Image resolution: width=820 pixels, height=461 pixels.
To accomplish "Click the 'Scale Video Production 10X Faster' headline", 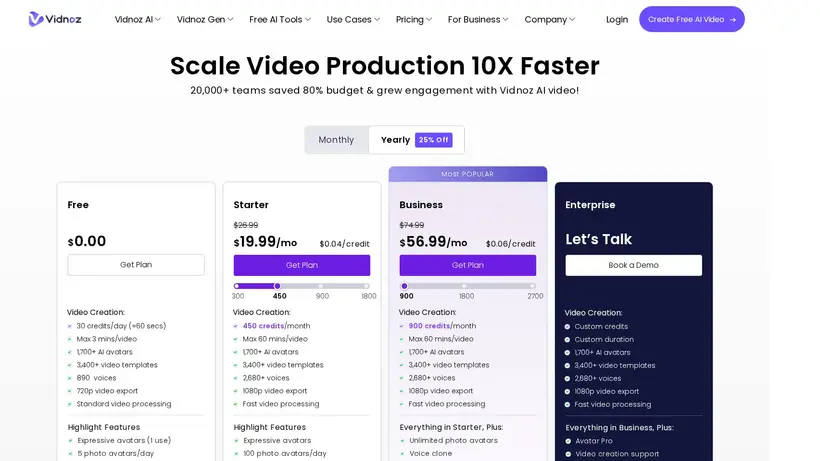I will 384,66.
